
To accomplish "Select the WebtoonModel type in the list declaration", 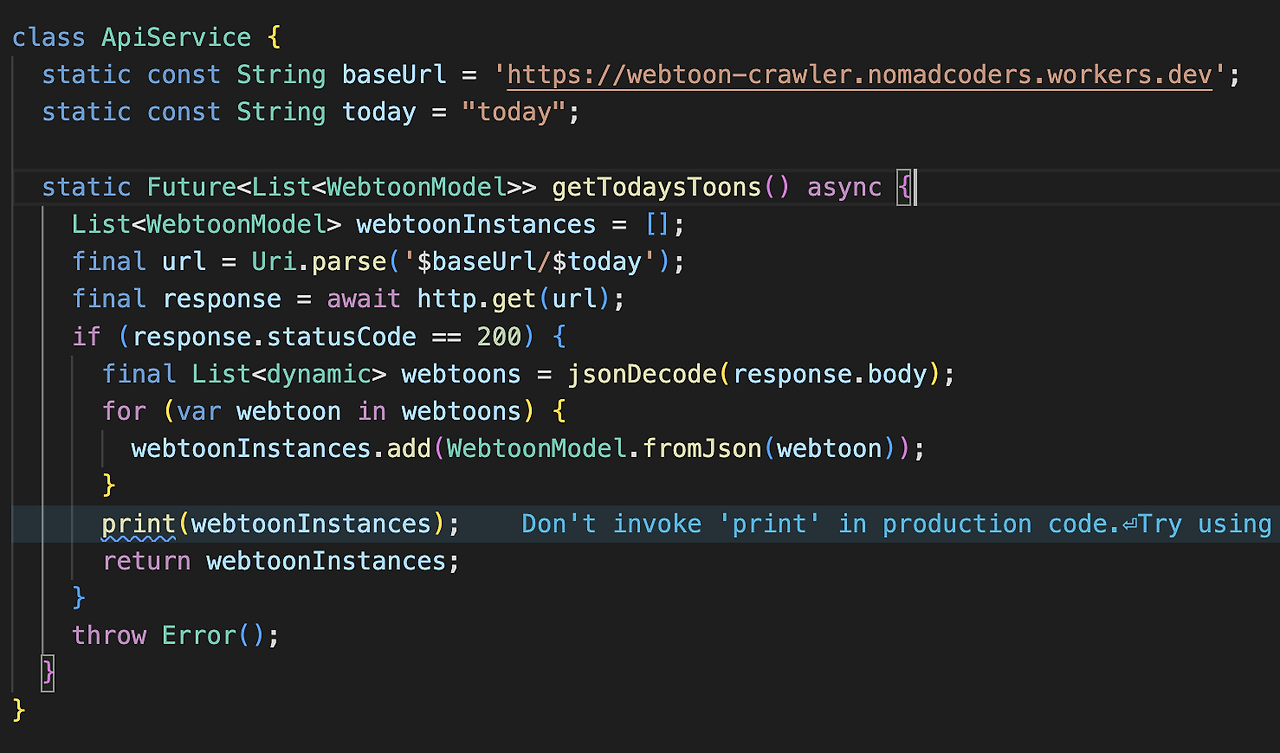I will pos(234,224).
